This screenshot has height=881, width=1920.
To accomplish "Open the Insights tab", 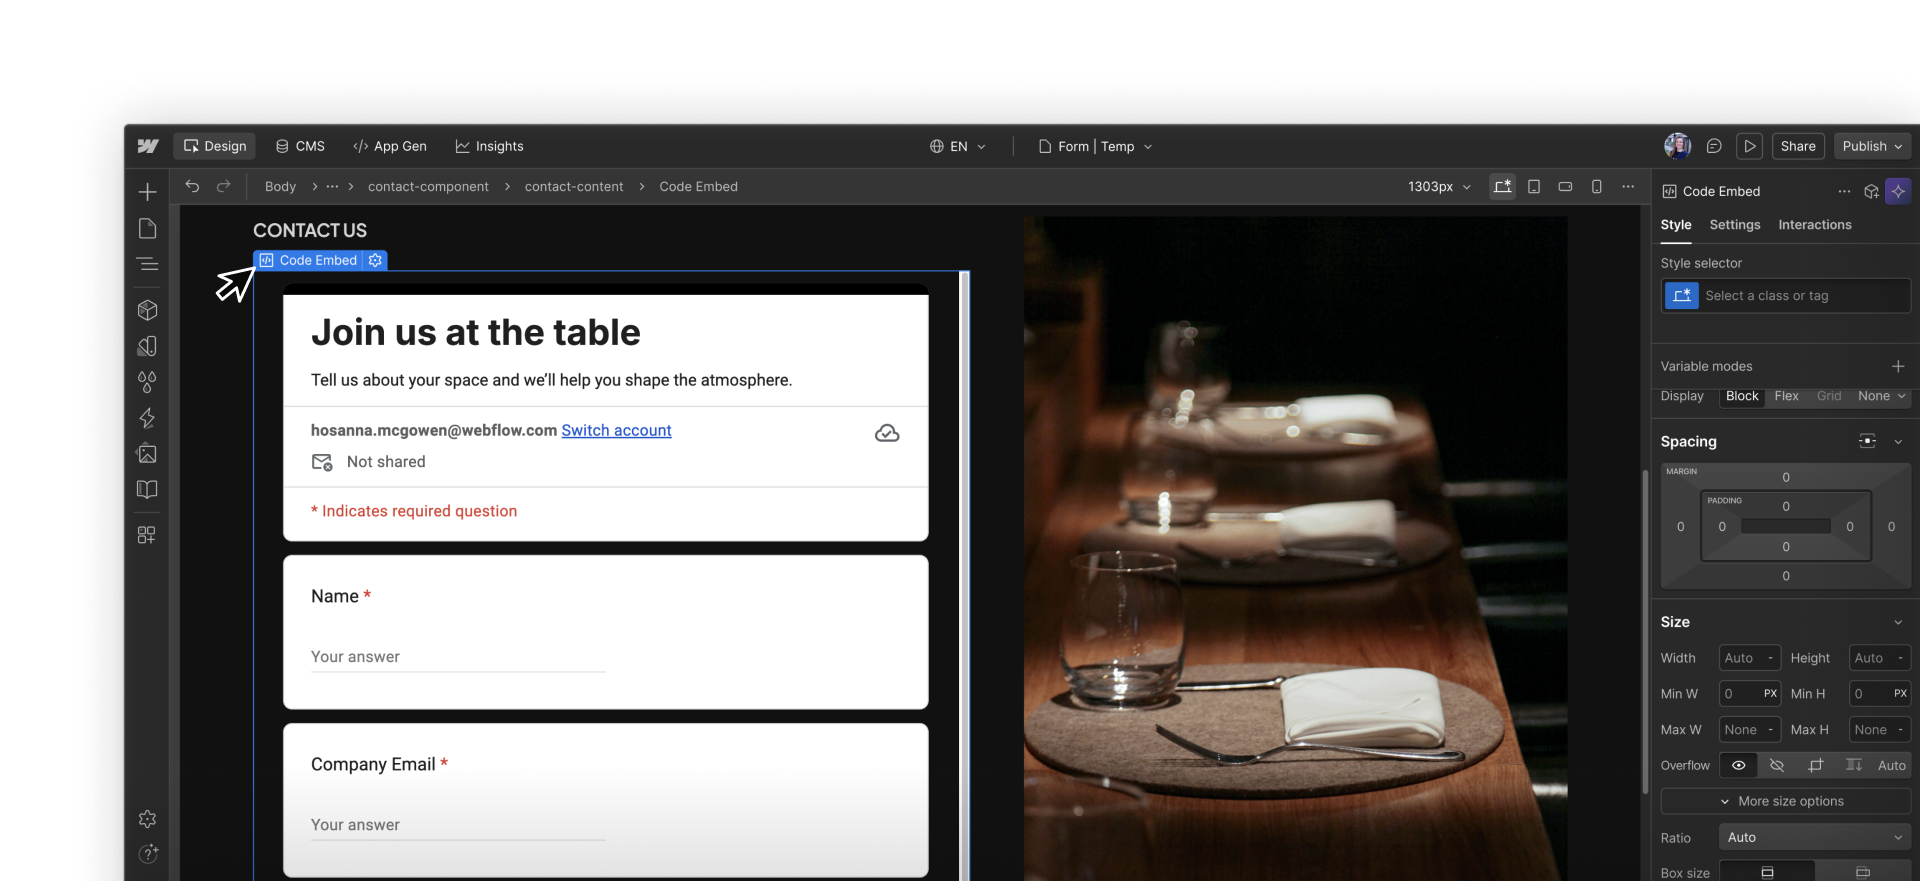I will tap(490, 146).
